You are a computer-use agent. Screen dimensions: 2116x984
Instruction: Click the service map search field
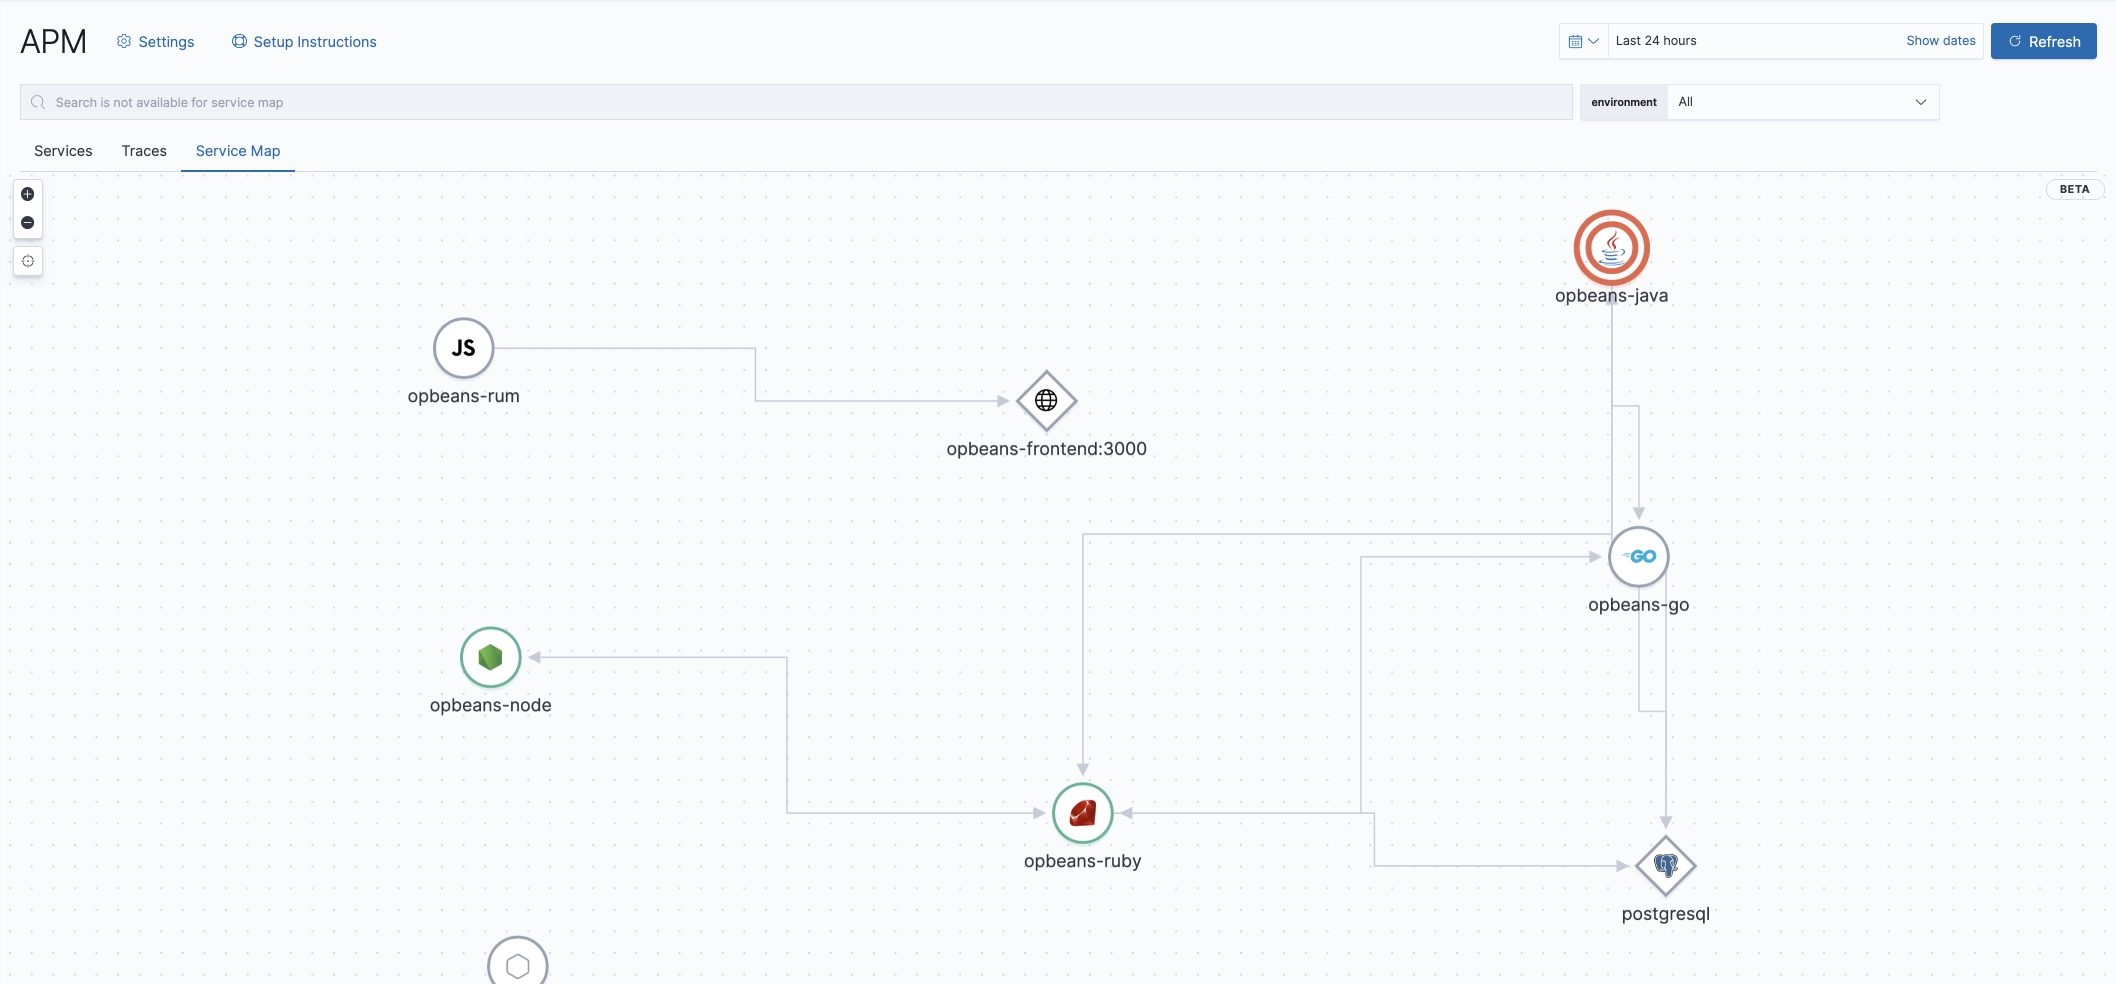coord(700,101)
